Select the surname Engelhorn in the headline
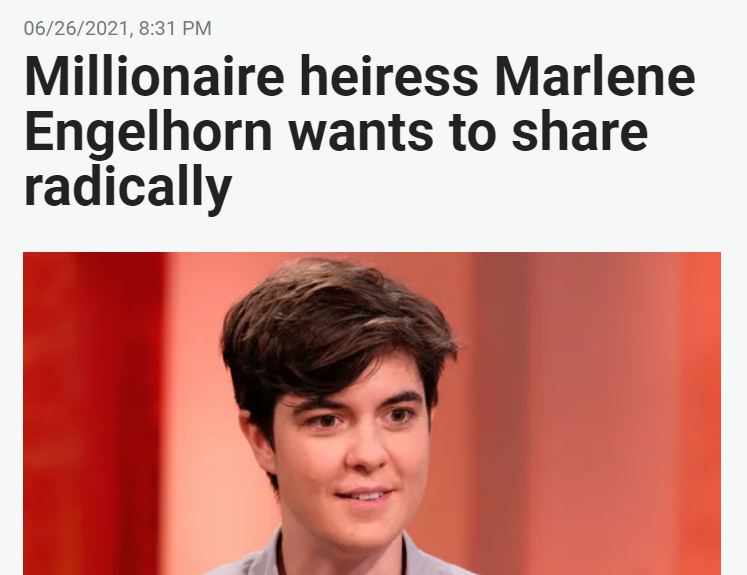Screen dimensions: 747x575 click(148, 133)
